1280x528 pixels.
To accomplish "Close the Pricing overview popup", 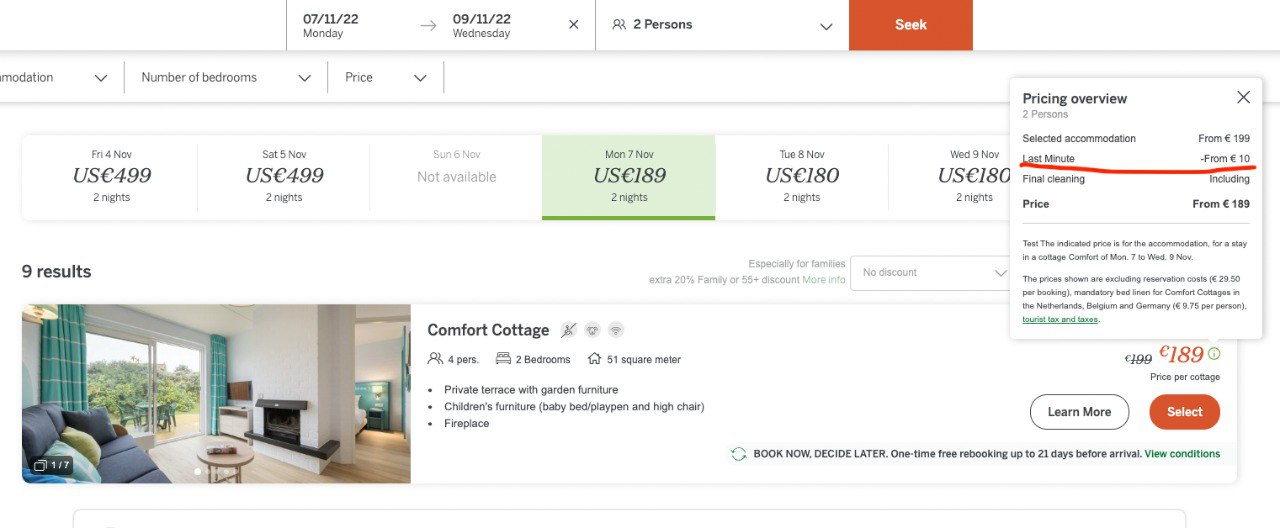I will tap(1243, 97).
